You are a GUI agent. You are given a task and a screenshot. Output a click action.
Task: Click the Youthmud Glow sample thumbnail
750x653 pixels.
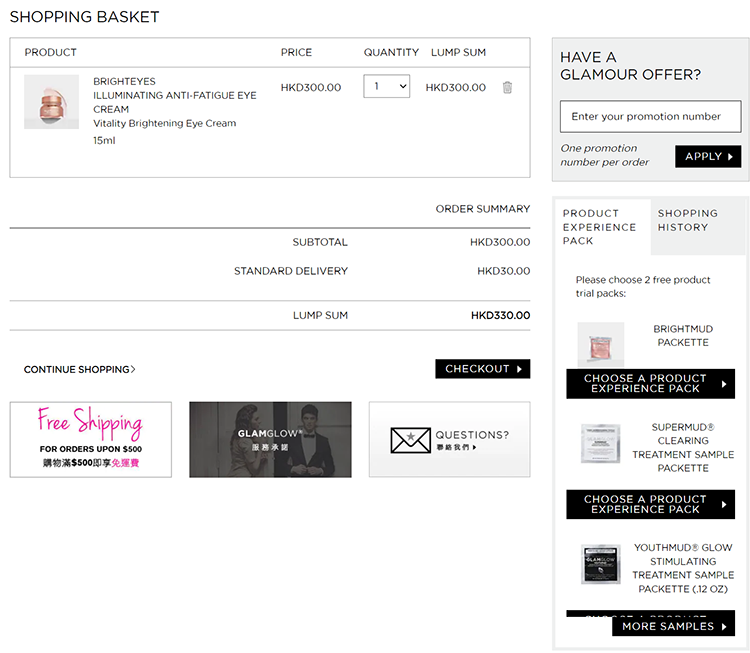click(x=601, y=564)
